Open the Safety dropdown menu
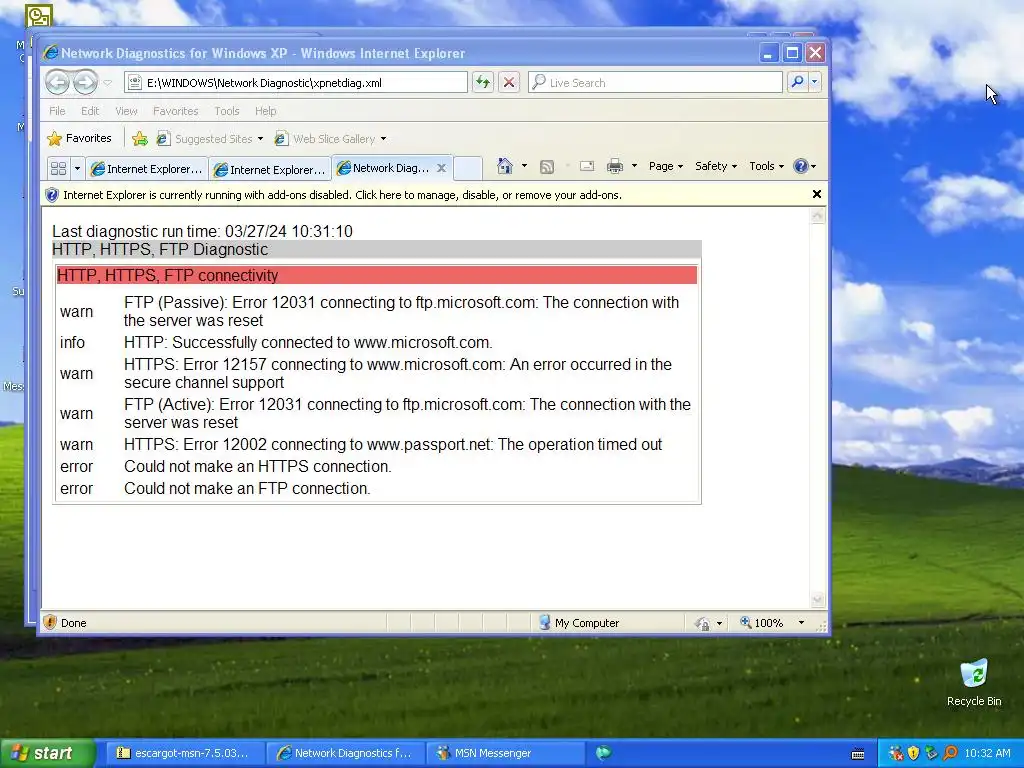Image resolution: width=1024 pixels, height=768 pixels. pyautogui.click(x=716, y=166)
